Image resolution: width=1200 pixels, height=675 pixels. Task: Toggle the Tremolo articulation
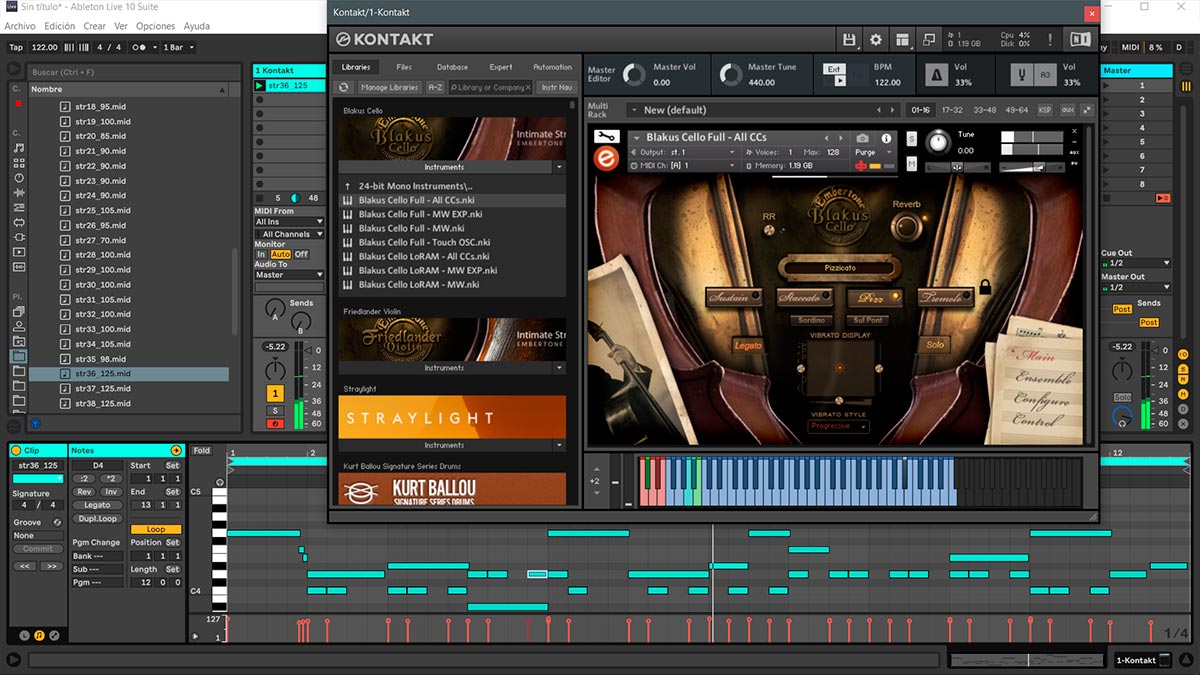click(x=945, y=297)
